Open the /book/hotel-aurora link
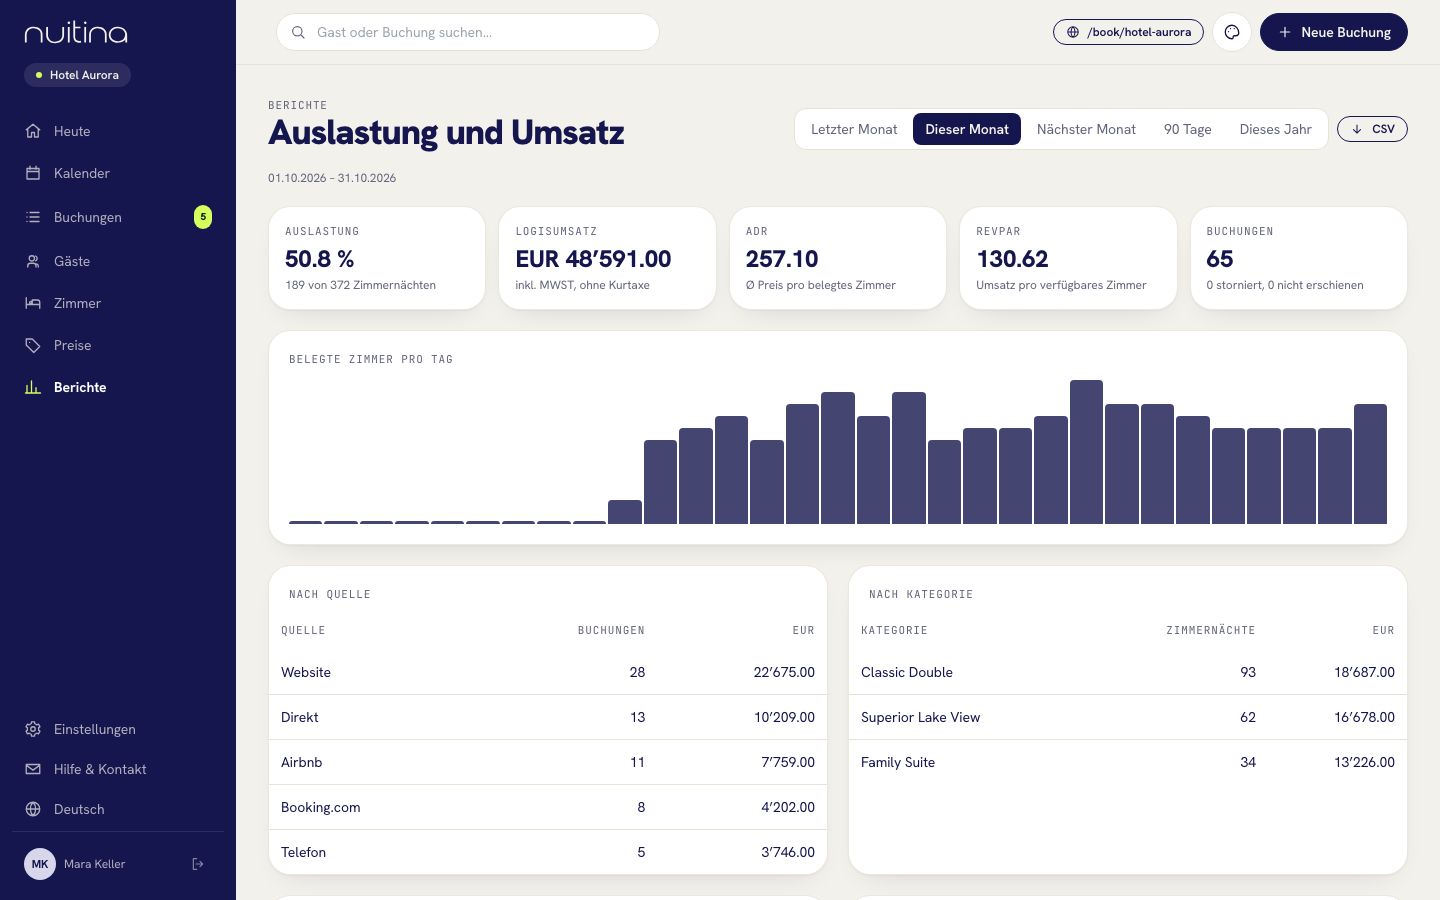 (x=1128, y=32)
